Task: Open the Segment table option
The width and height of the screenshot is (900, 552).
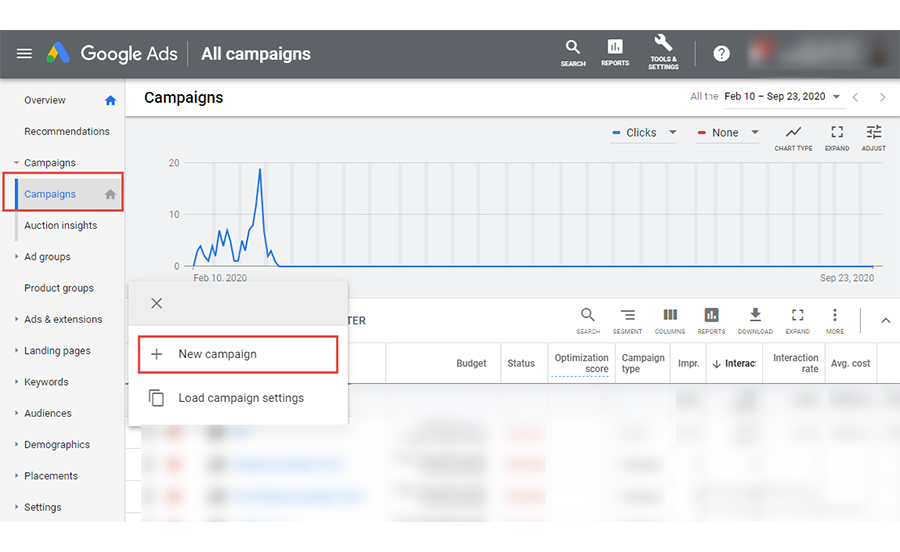Action: (x=627, y=321)
